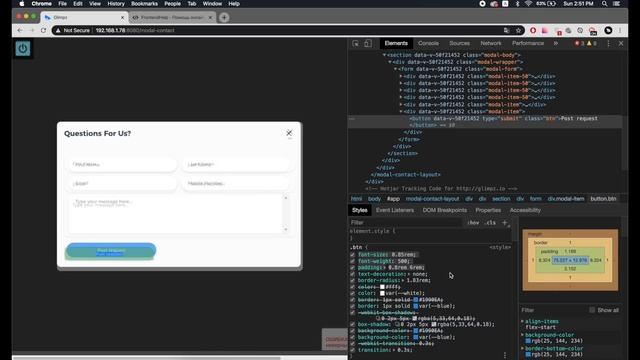Reload the page with the refresh icon
The width and height of the screenshot is (640, 360).
pos(43,30)
